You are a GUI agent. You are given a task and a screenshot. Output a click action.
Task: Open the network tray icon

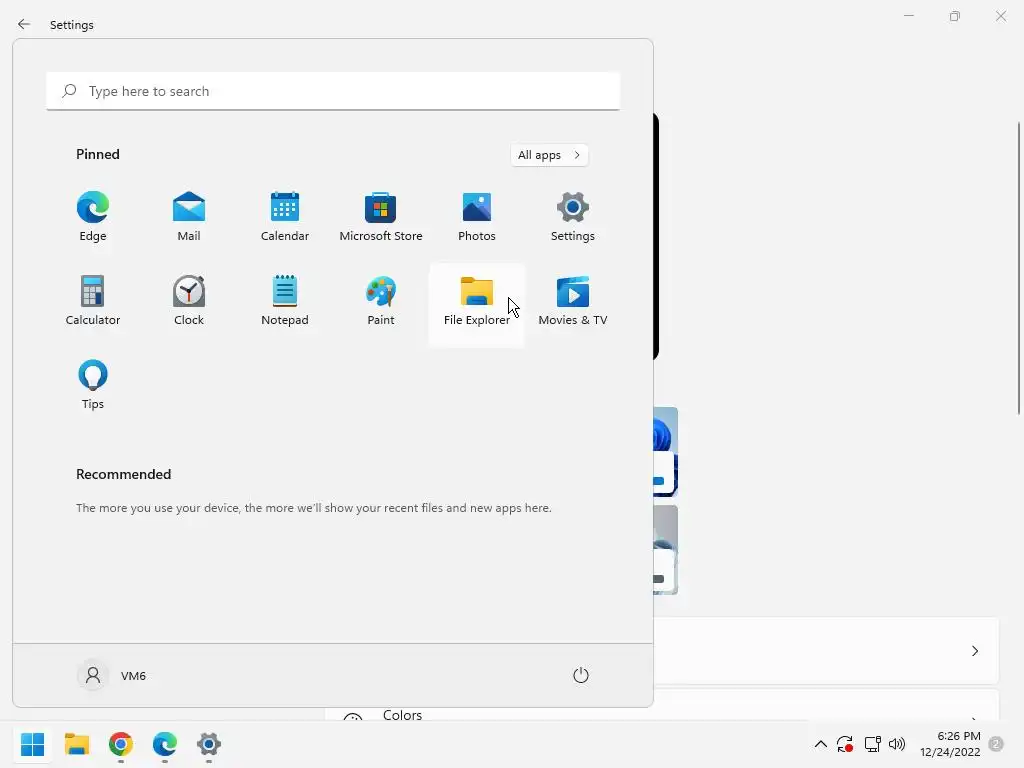[872, 744]
